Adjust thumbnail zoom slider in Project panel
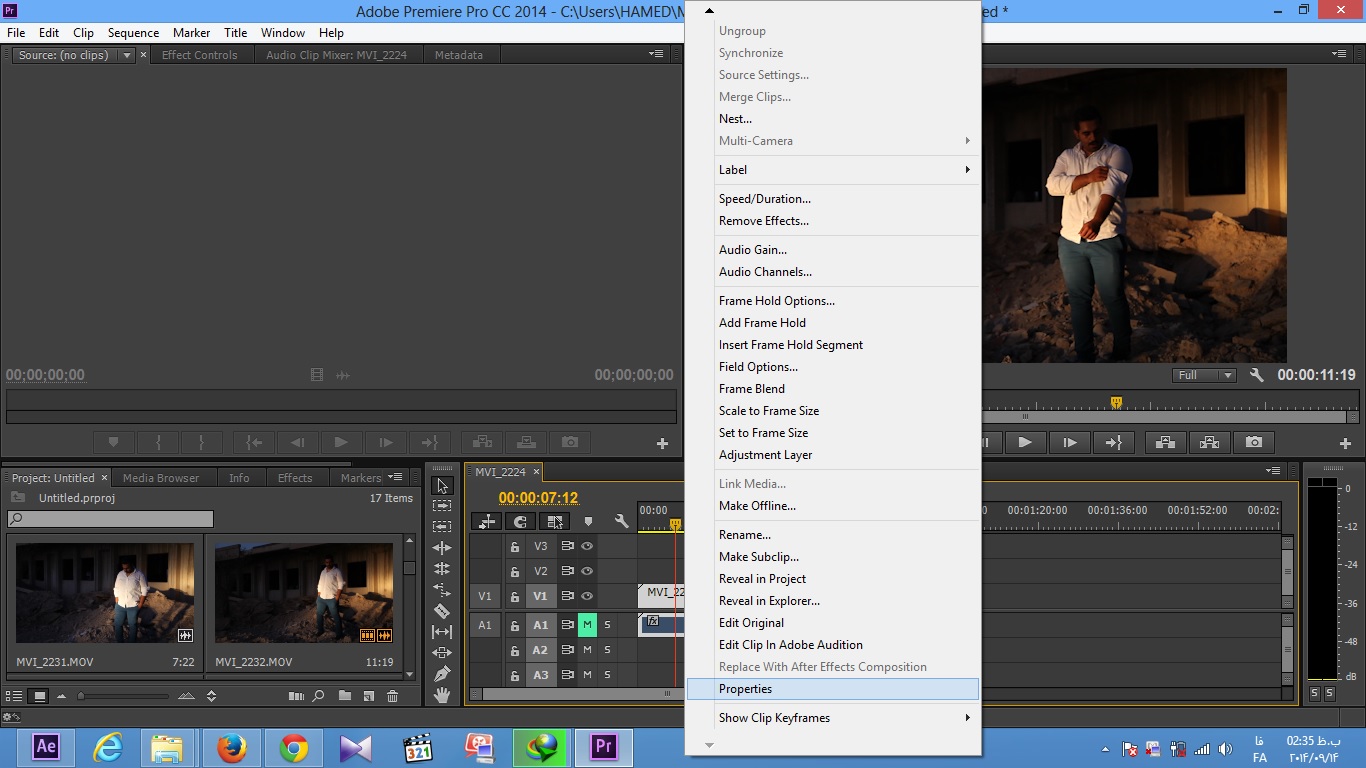 125,696
